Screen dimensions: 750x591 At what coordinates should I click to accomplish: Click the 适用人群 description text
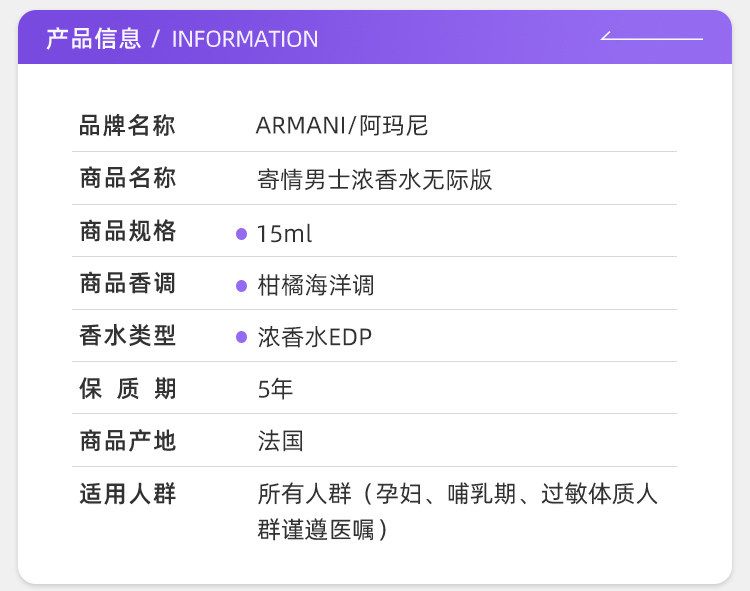[x=457, y=511]
